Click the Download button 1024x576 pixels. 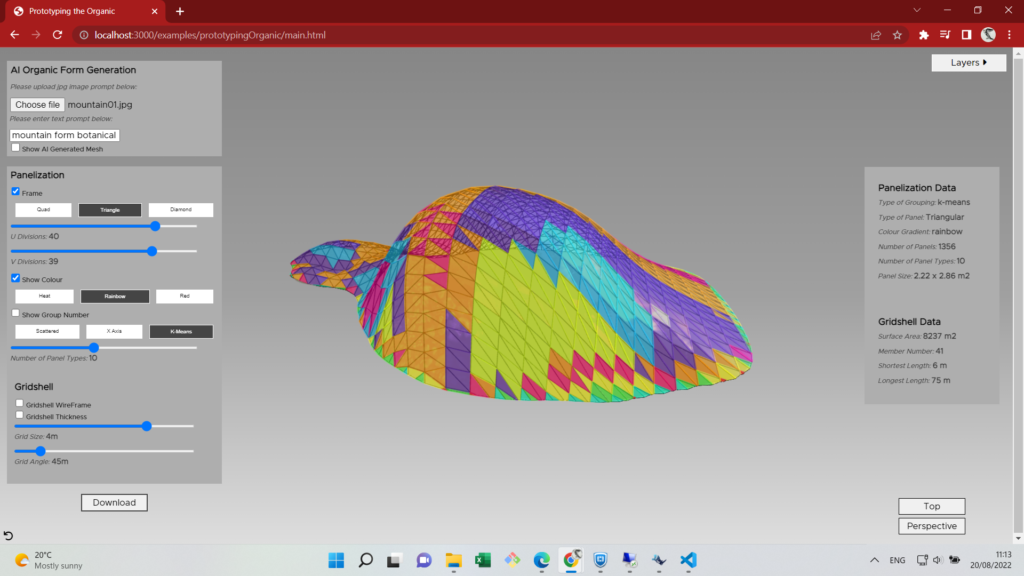tap(114, 503)
